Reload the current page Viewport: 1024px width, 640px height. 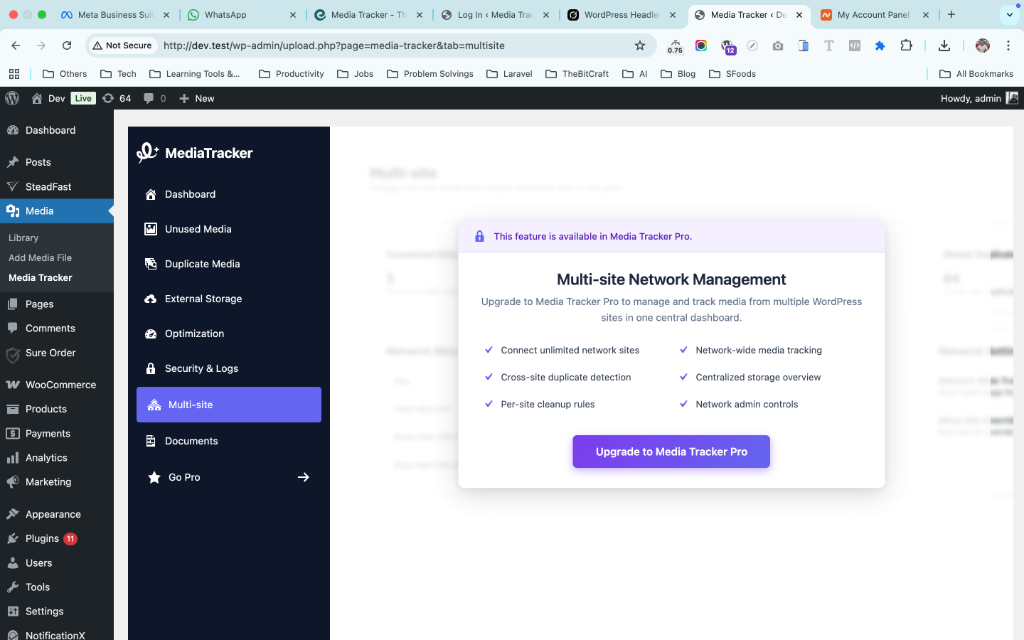[x=67, y=46]
